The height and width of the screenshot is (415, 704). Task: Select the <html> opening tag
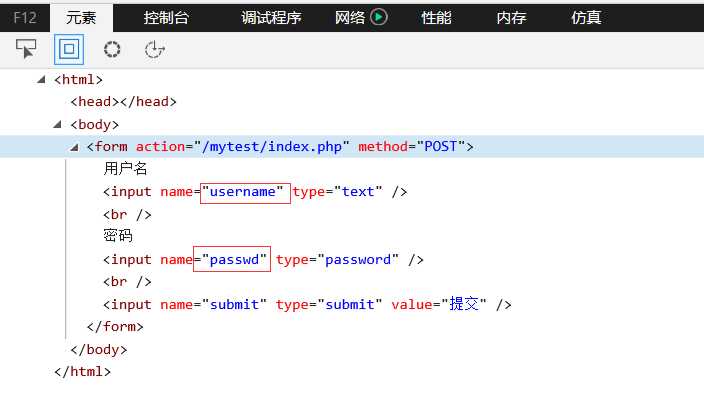point(79,80)
